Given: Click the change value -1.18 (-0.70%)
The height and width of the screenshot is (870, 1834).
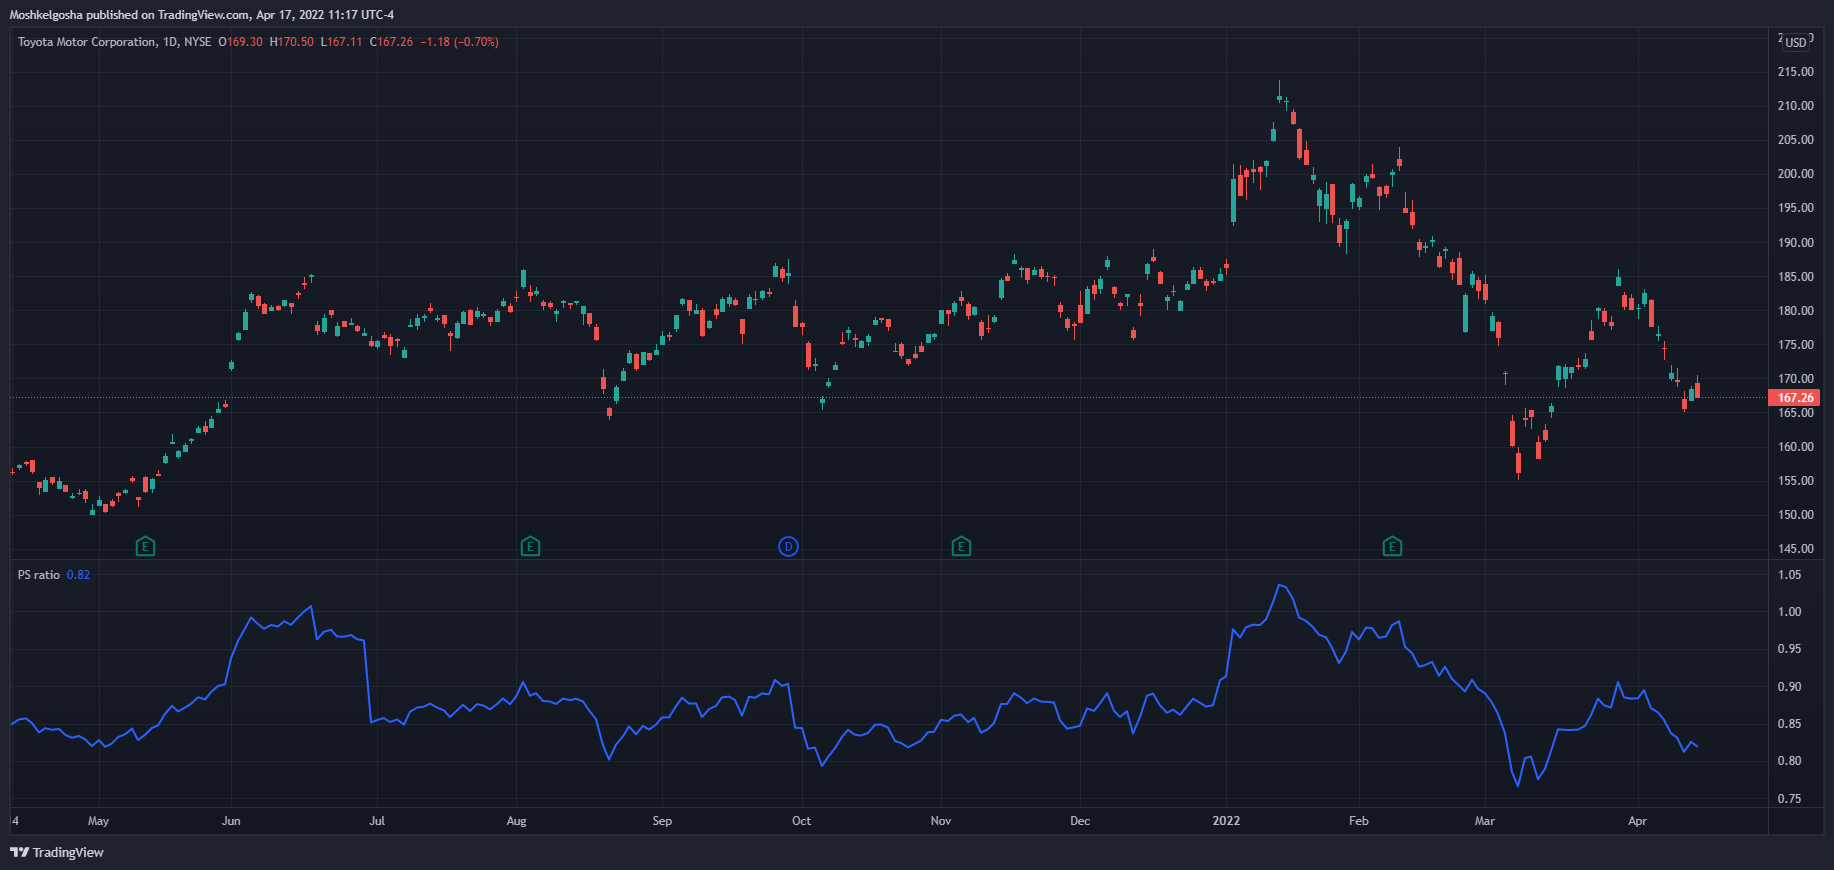Looking at the screenshot, I should [x=460, y=42].
